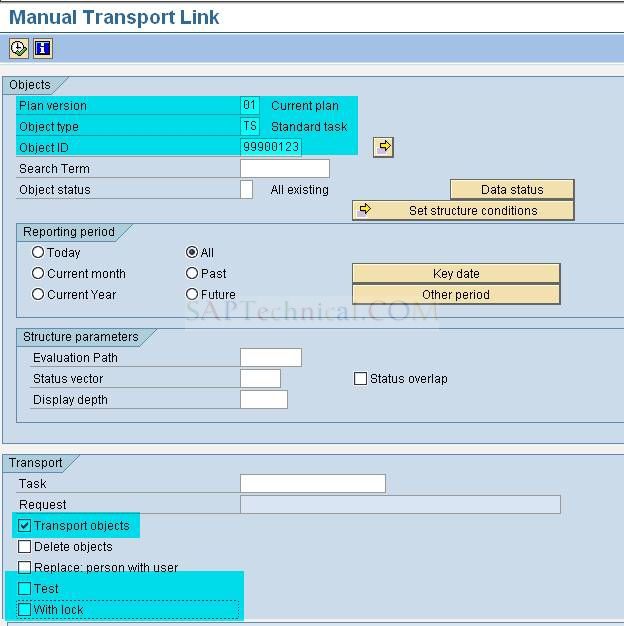Click the Objects group header
Image resolution: width=624 pixels, height=626 pixels.
coord(30,85)
